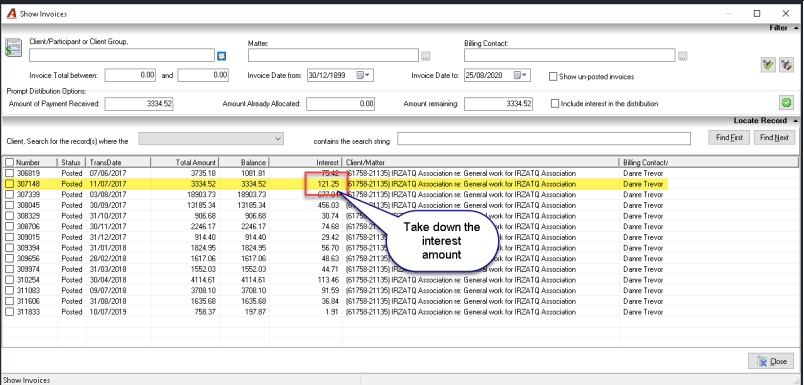Close the Show Invoices dialog with Close button

771,361
